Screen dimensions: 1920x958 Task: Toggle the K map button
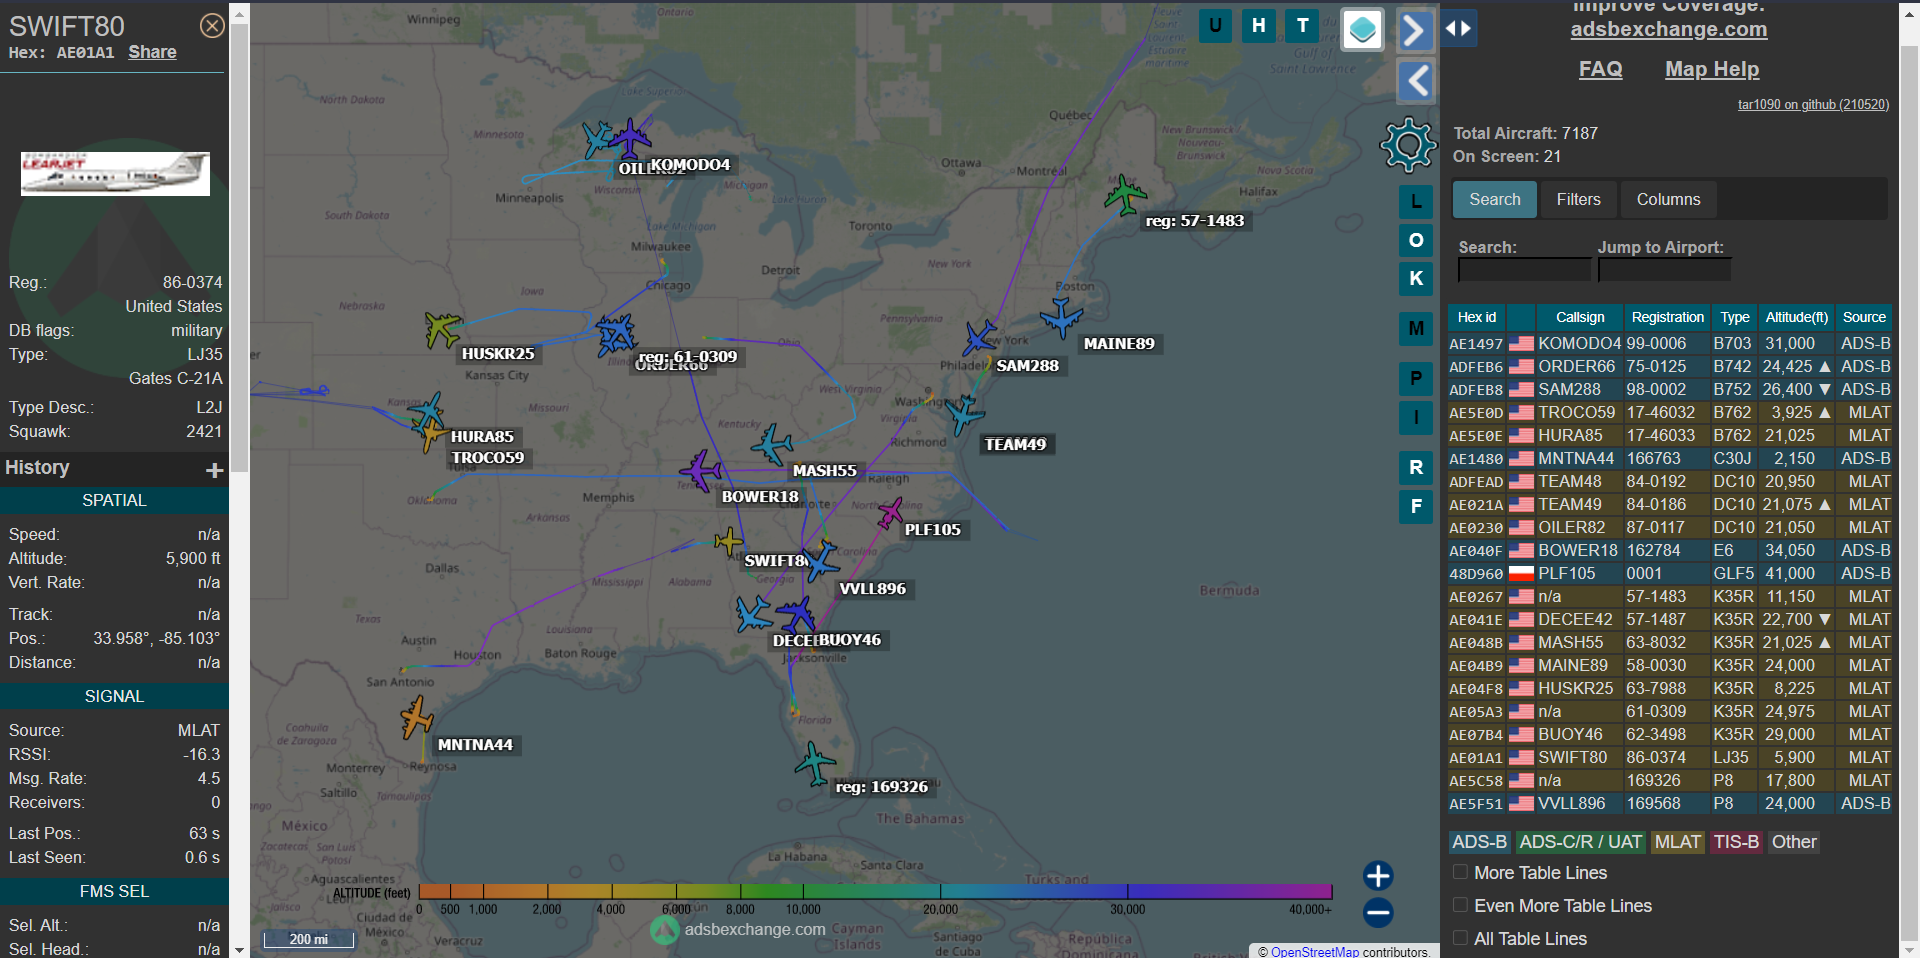click(1416, 278)
